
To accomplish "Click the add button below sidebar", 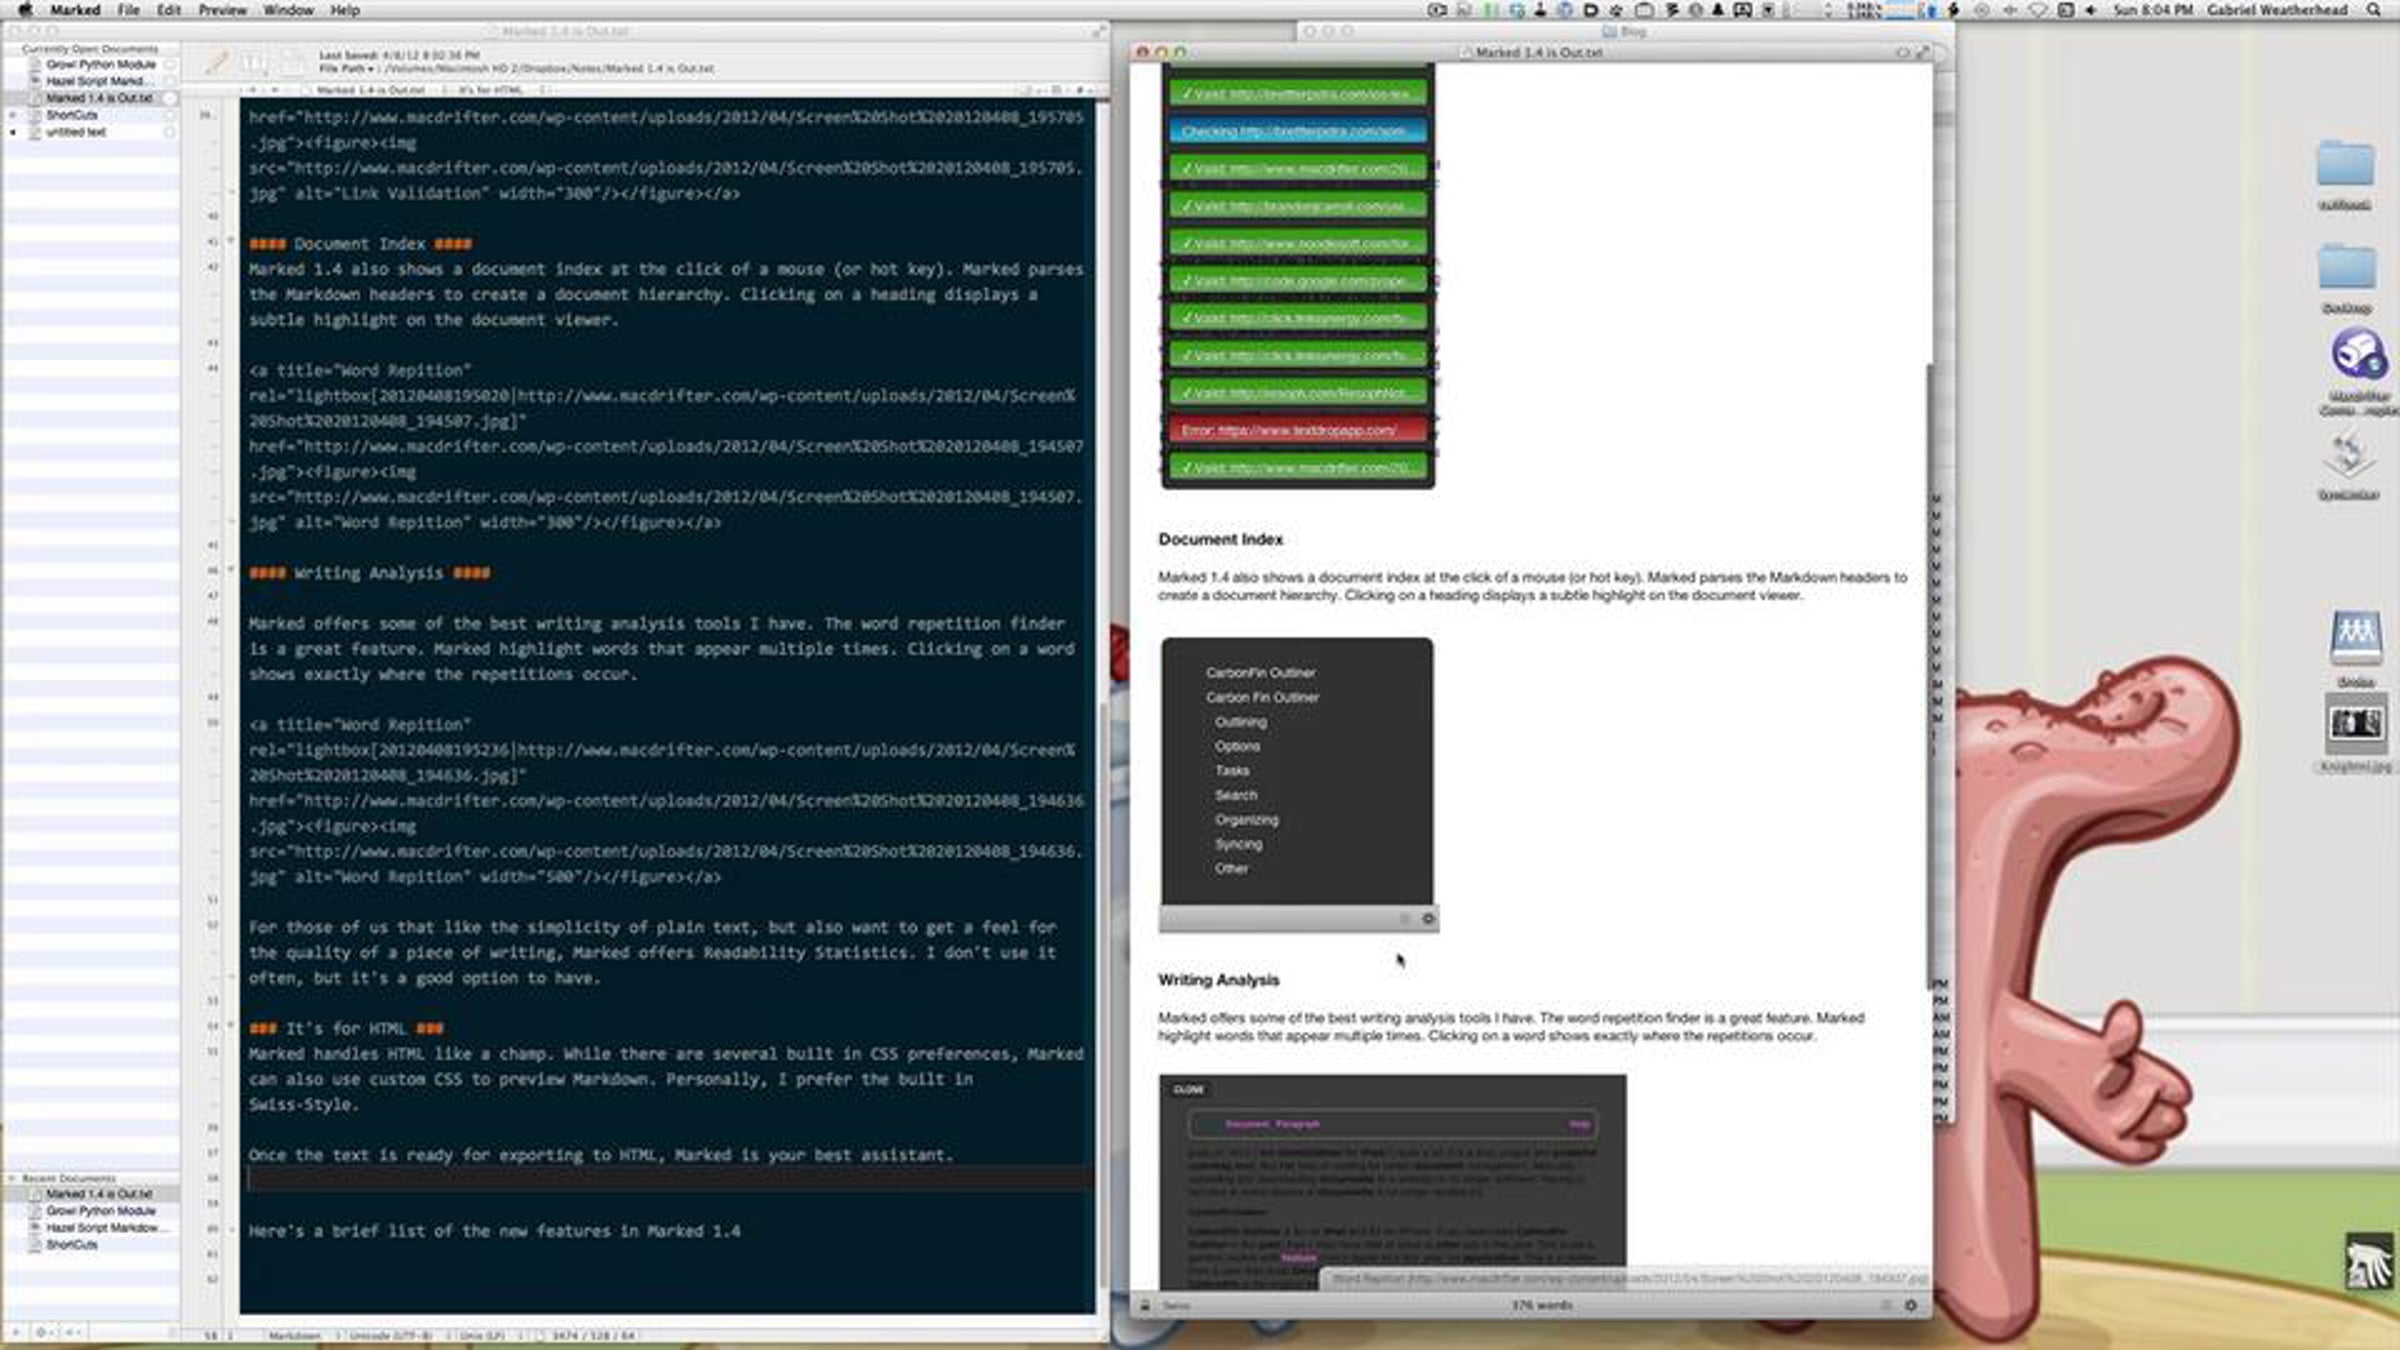I will [15, 1333].
